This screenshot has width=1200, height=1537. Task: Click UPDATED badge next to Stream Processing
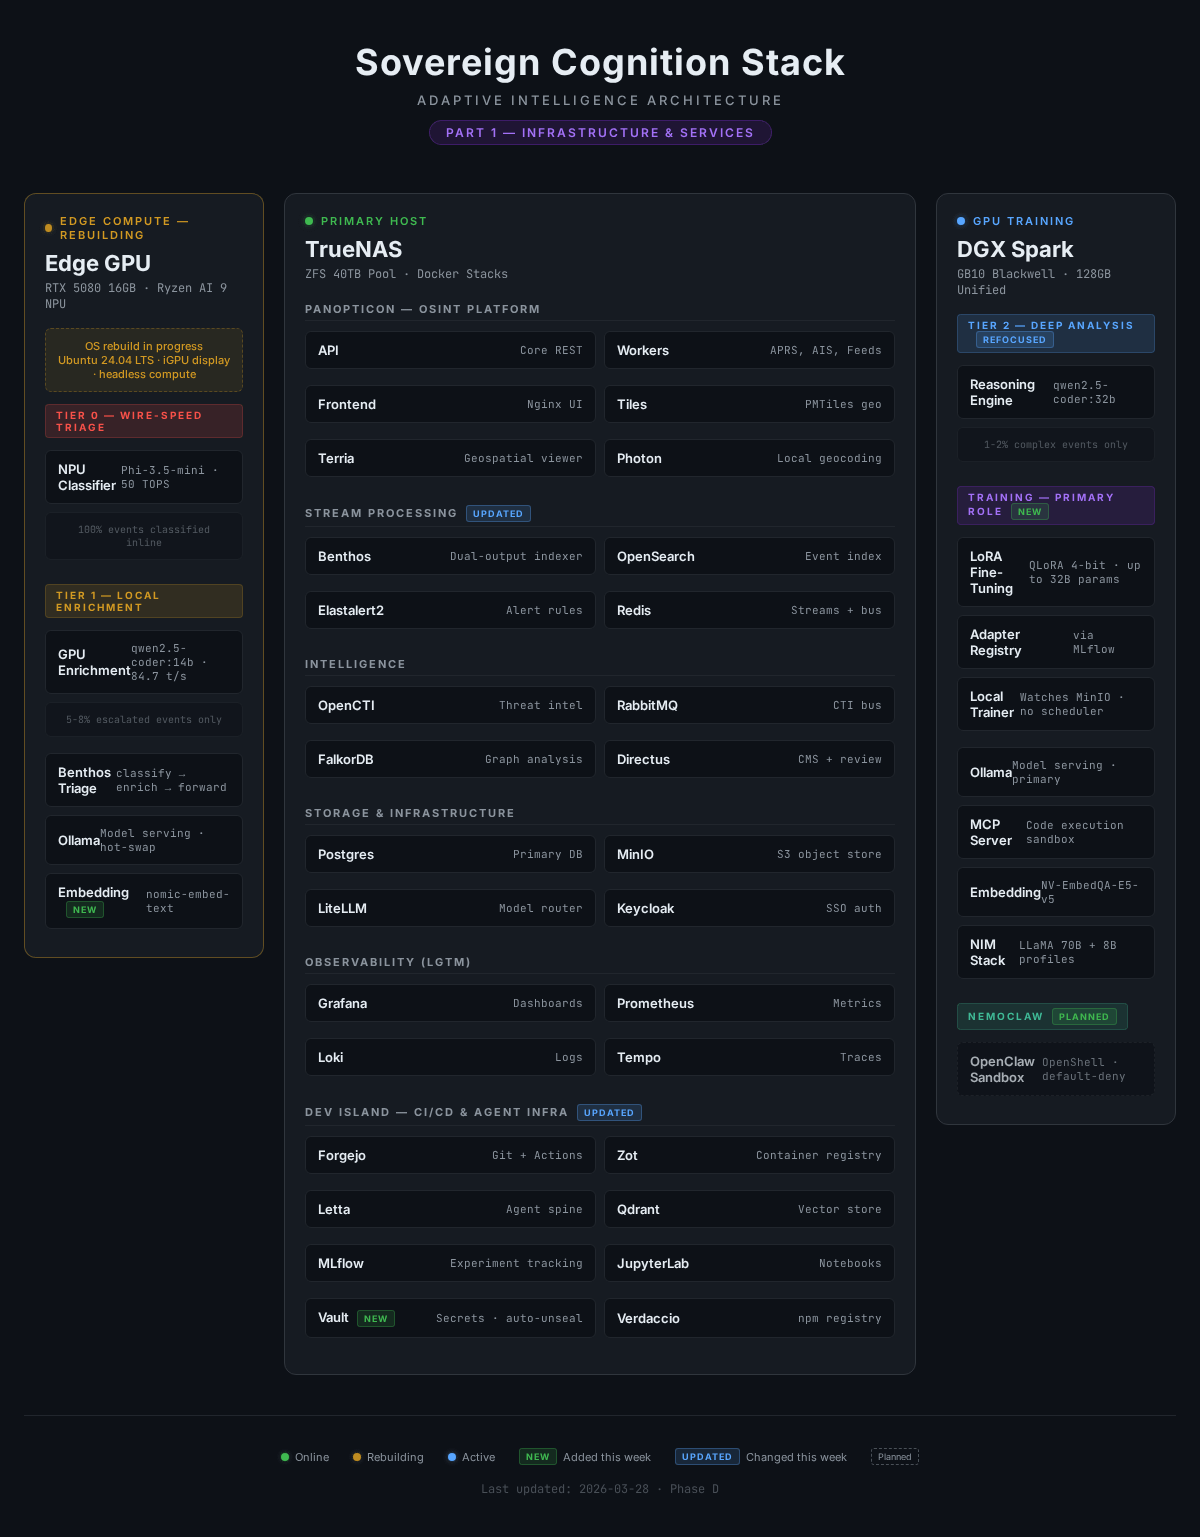pyautogui.click(x=498, y=514)
